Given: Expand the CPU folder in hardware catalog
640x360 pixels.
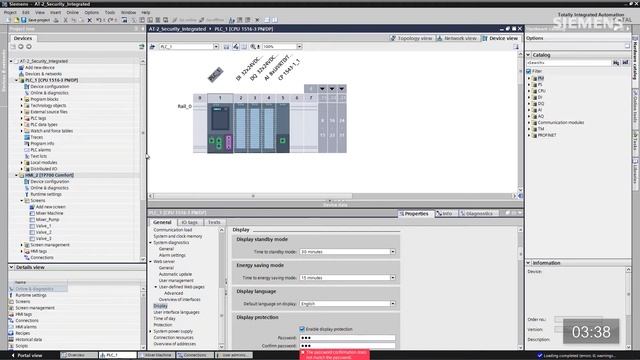Looking at the screenshot, I should click(529, 91).
